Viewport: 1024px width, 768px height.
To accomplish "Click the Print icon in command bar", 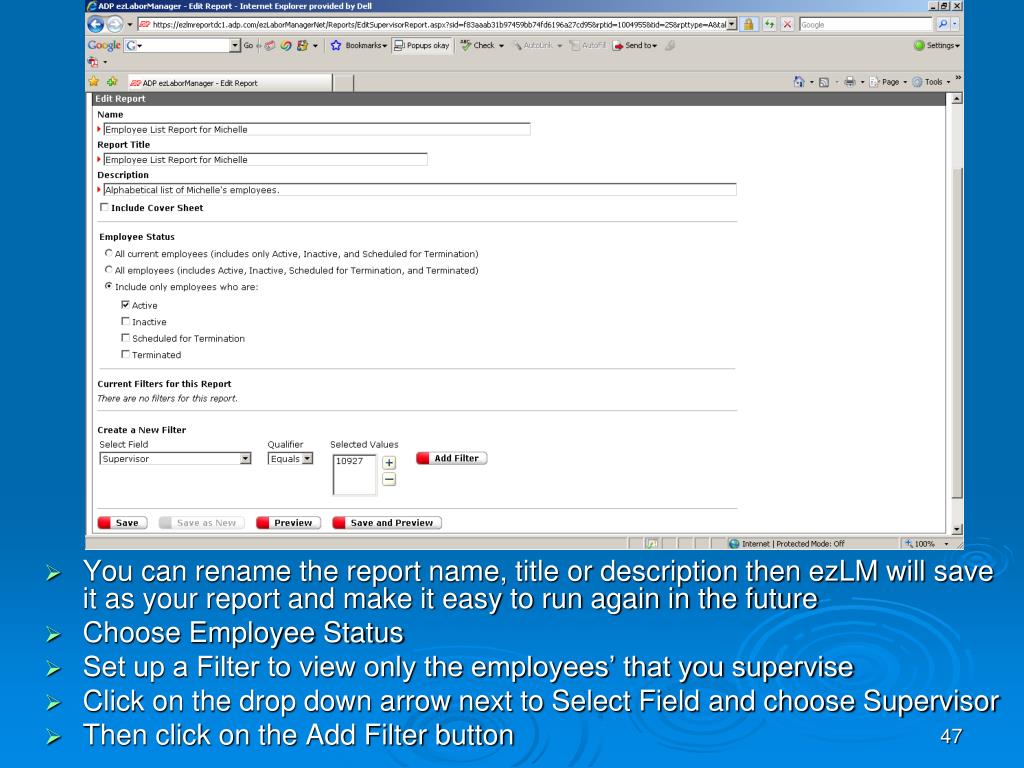I will [849, 82].
